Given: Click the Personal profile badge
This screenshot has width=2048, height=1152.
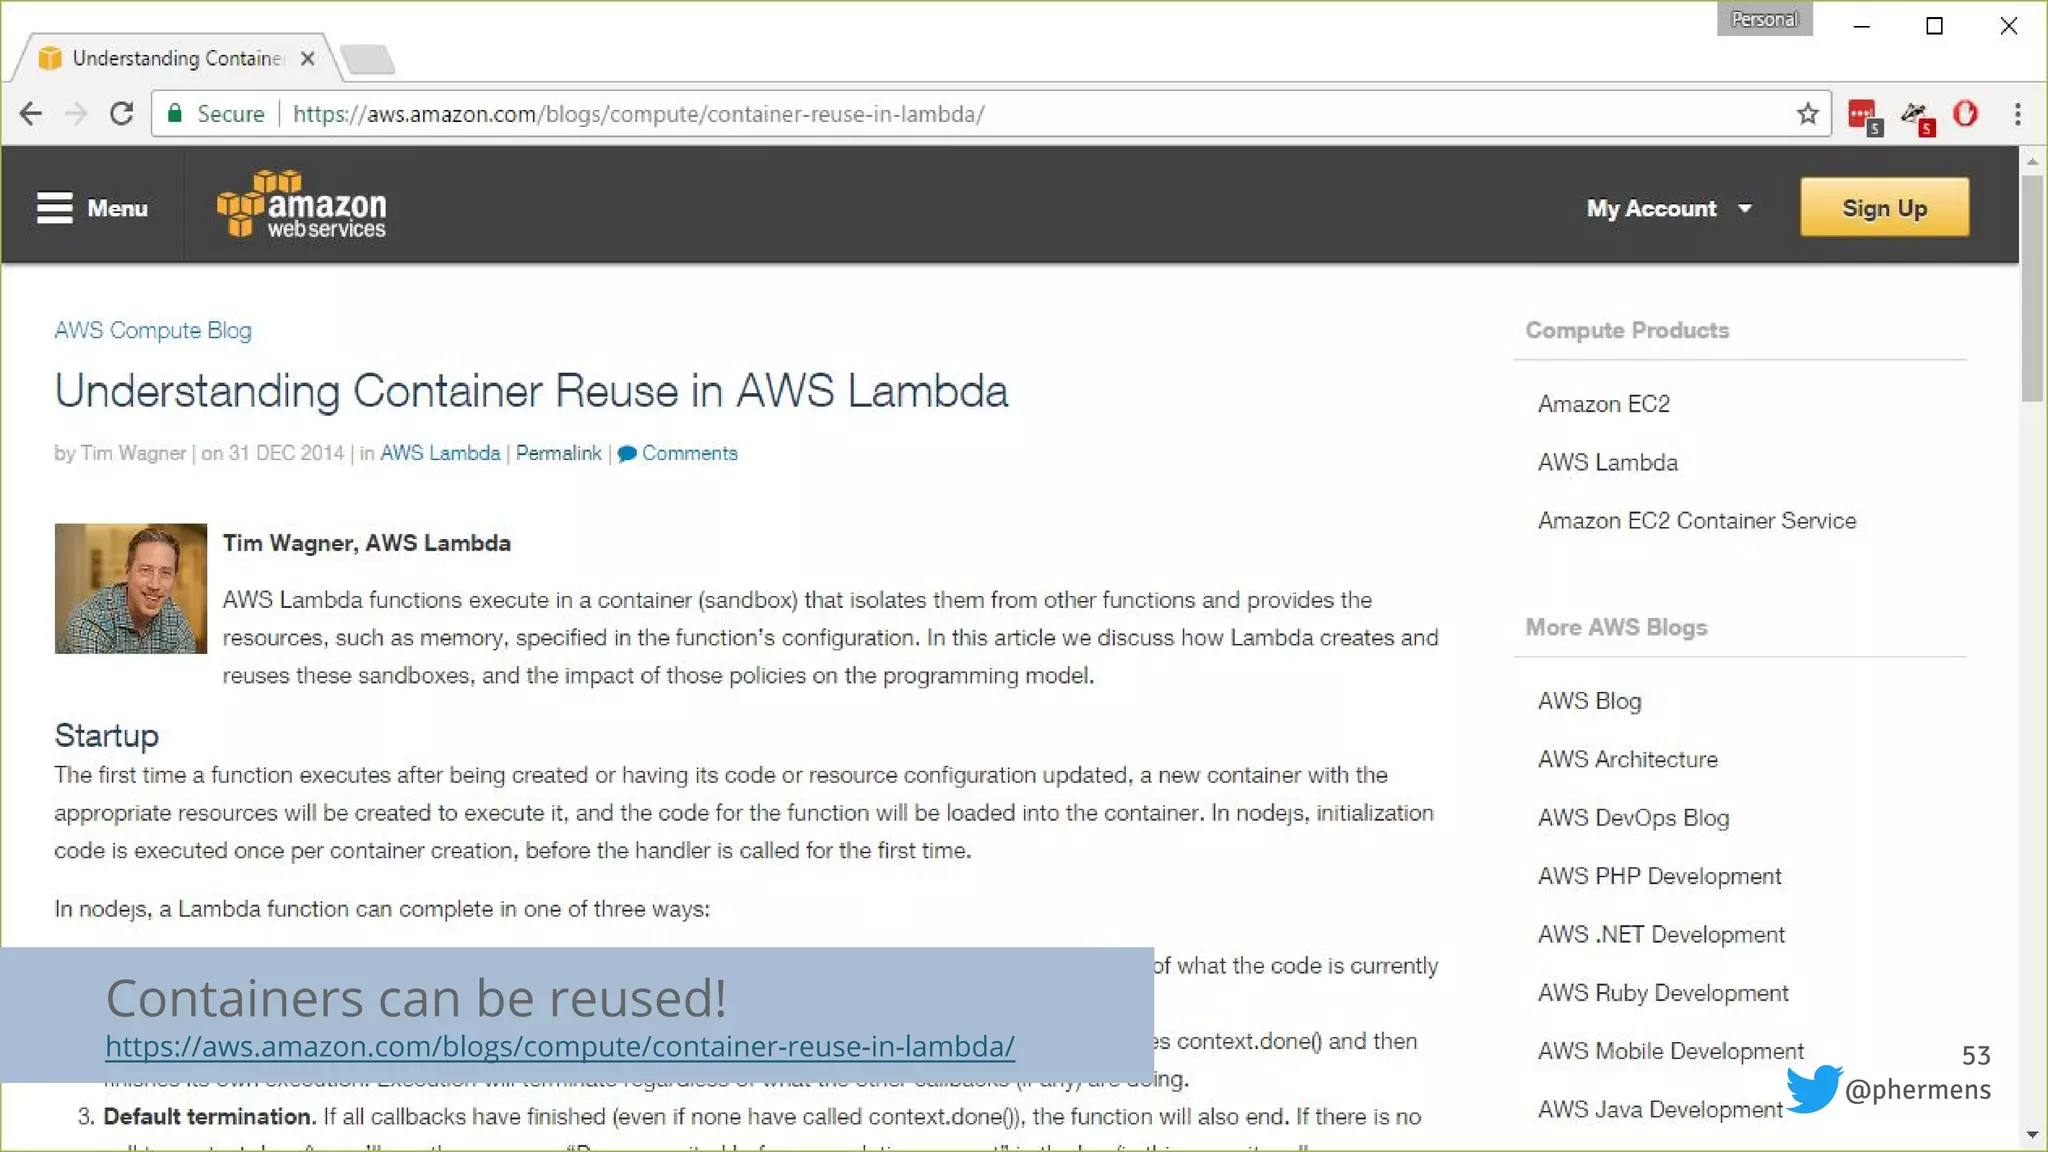Looking at the screenshot, I should tap(1765, 19).
